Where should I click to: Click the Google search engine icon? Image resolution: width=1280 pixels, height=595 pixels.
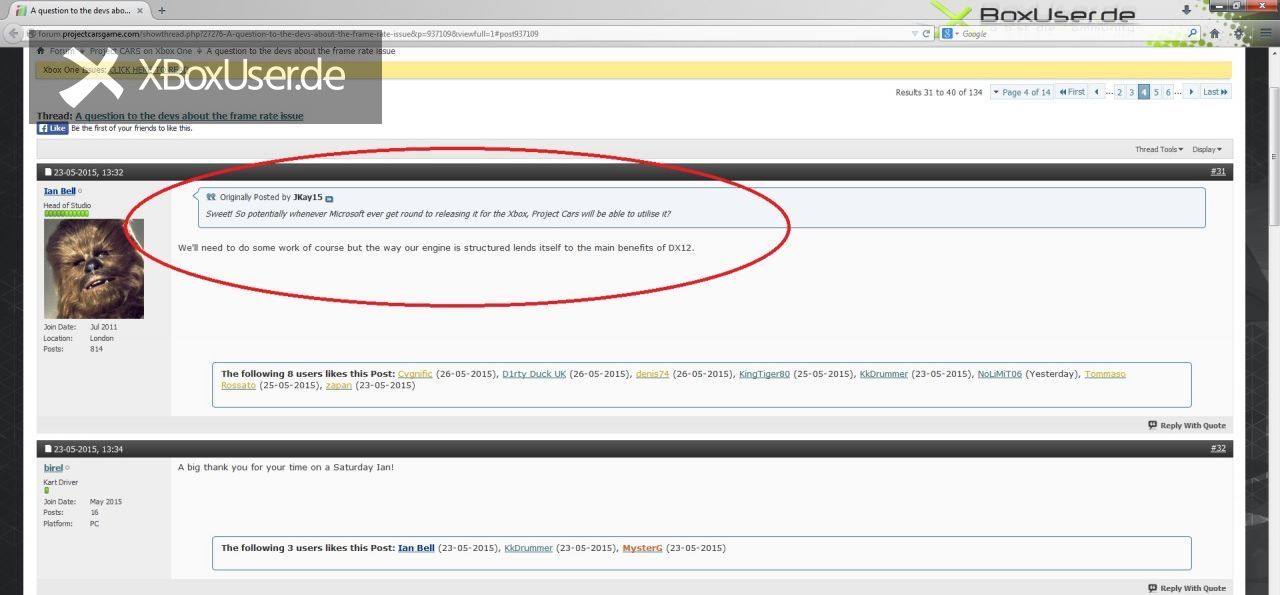947,33
